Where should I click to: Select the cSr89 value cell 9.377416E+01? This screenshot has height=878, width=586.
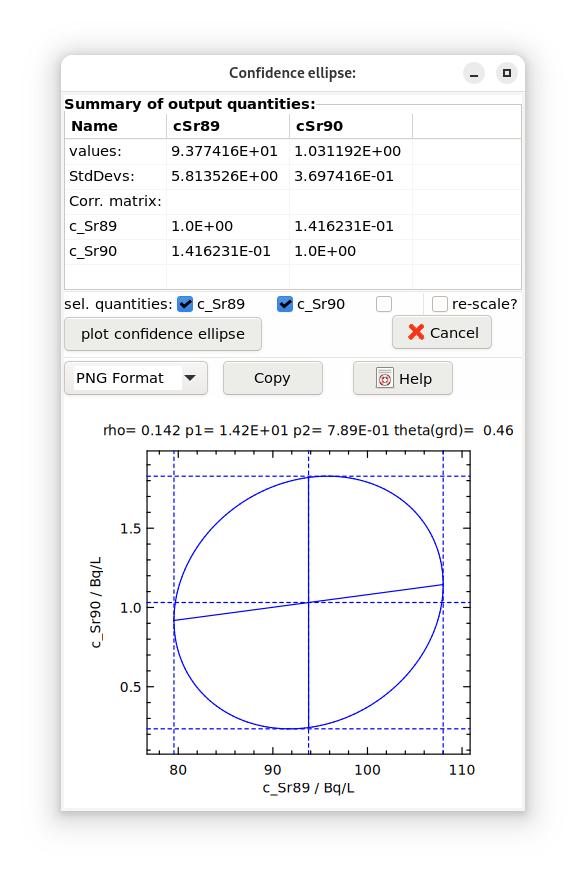tap(224, 151)
